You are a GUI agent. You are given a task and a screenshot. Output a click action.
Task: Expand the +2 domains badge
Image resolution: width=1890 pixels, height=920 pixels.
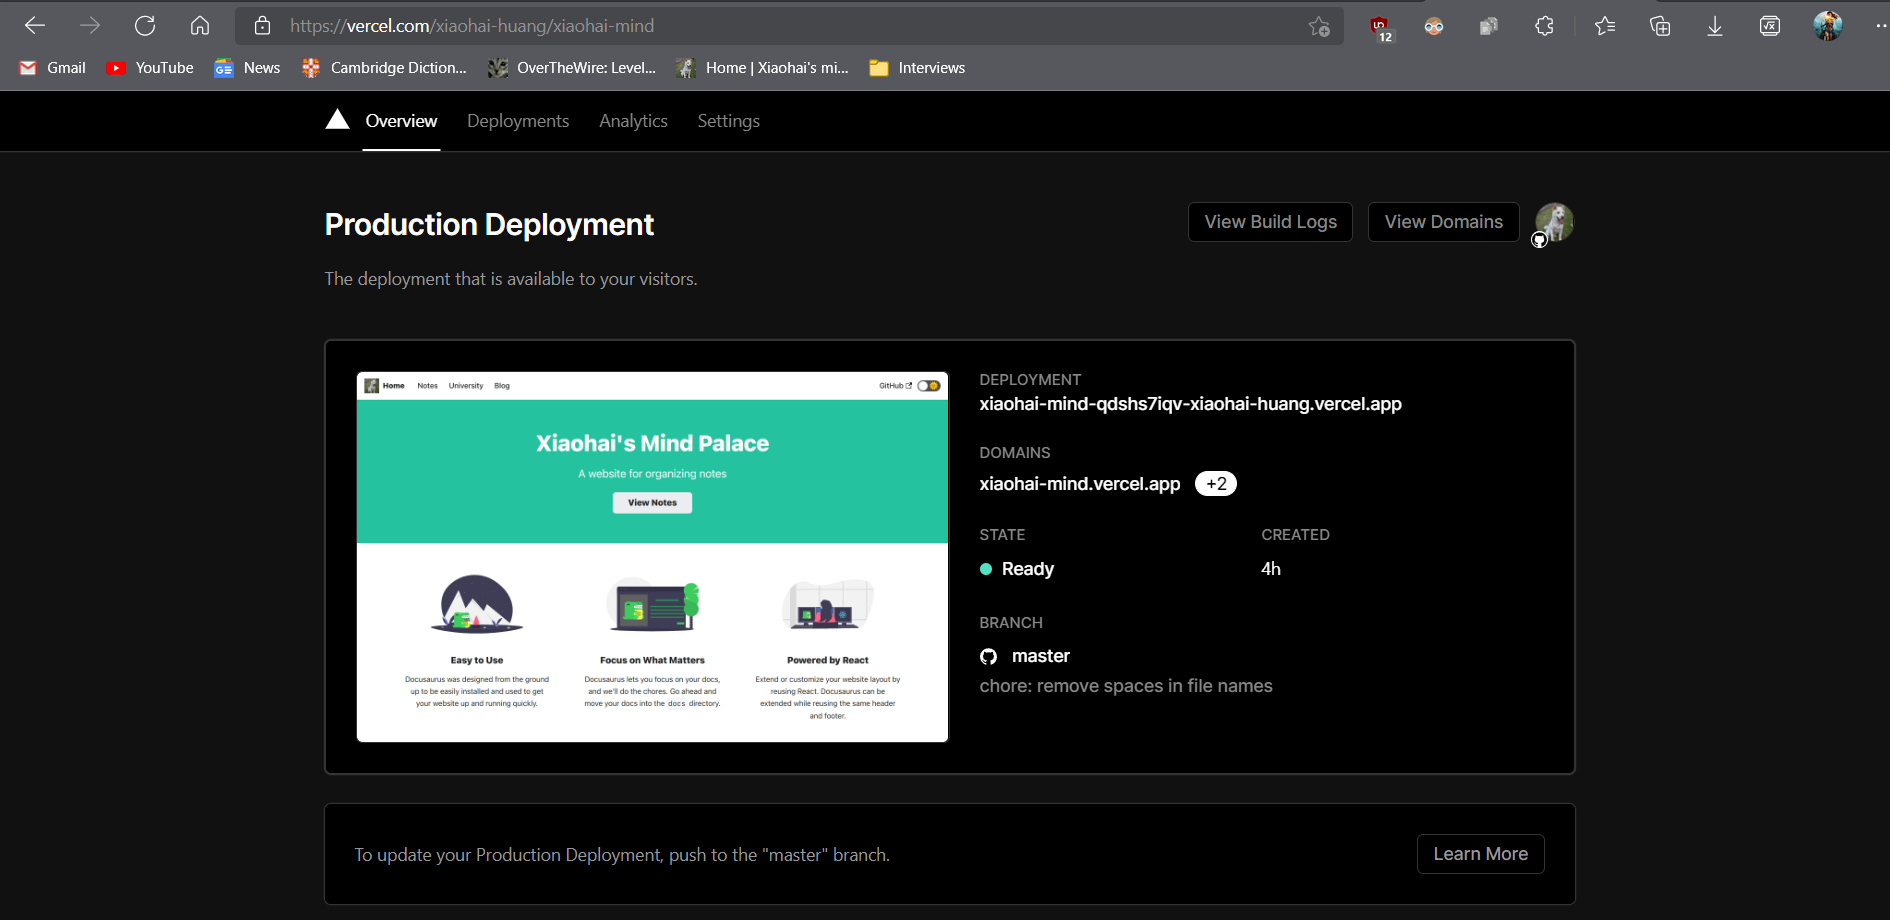tap(1216, 483)
